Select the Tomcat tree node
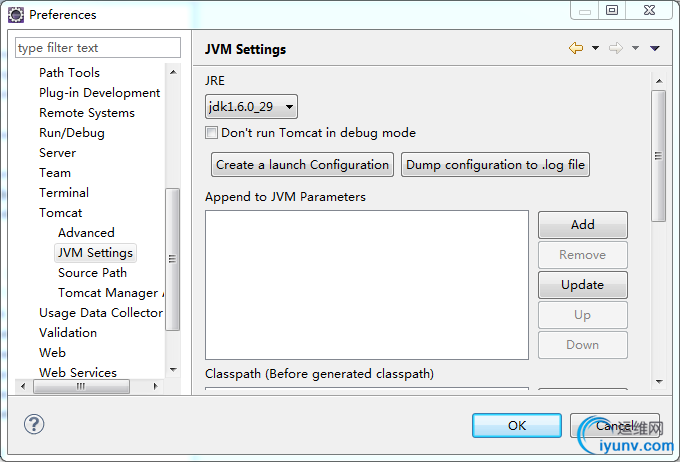 pos(60,213)
